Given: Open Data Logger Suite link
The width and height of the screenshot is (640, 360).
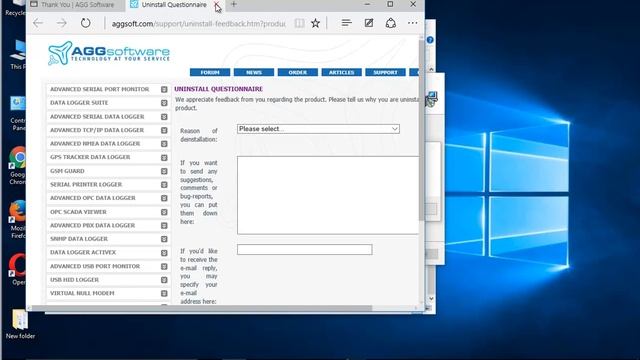Looking at the screenshot, I should (x=79, y=103).
